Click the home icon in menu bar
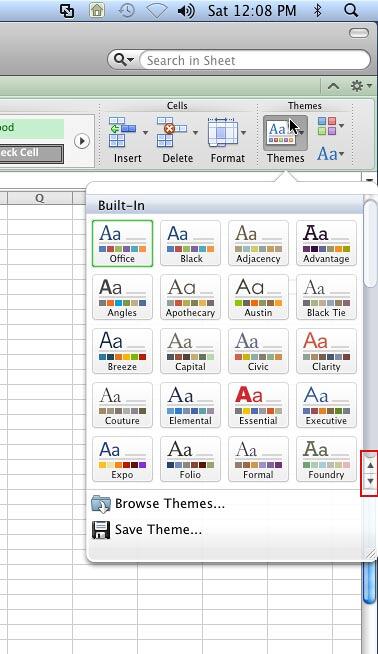The width and height of the screenshot is (378, 654). click(97, 10)
